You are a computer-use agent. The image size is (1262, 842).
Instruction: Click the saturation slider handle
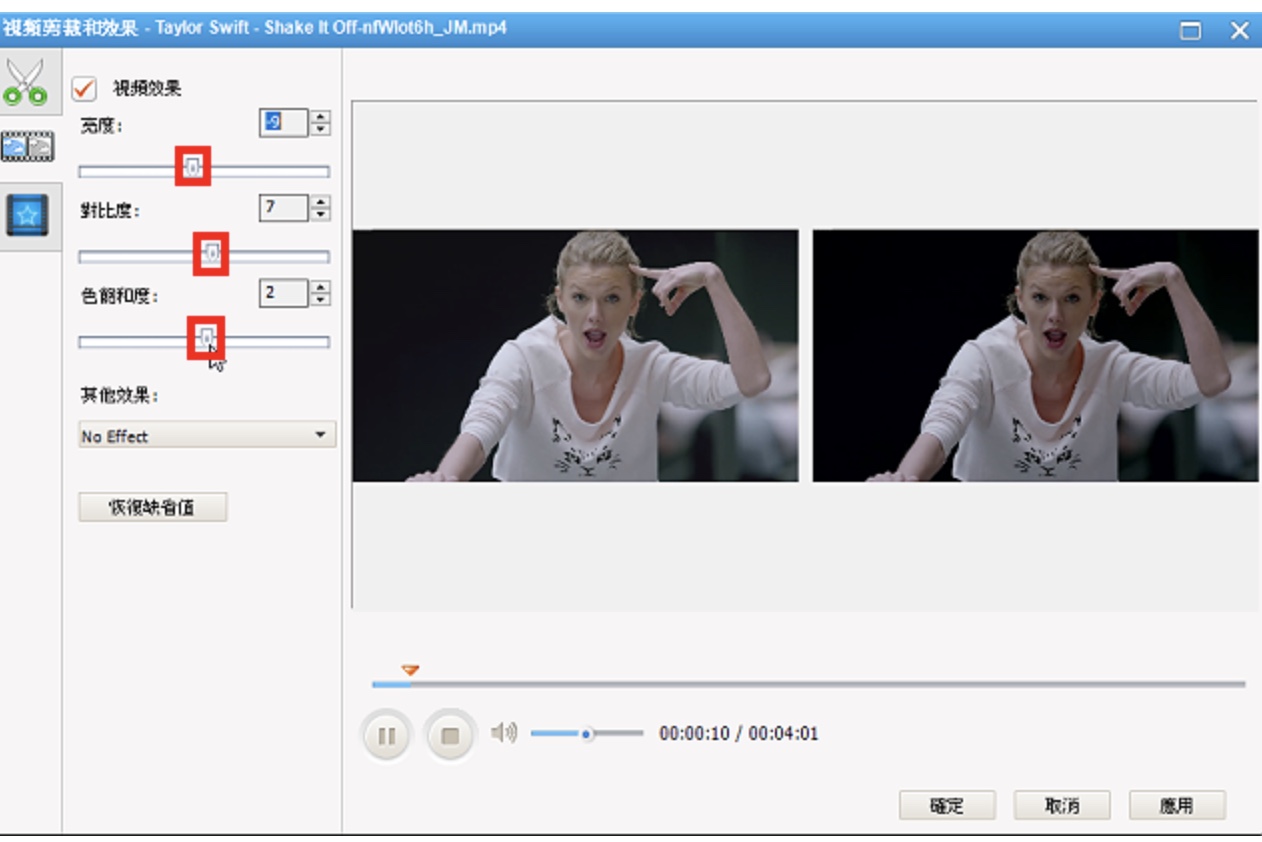click(206, 339)
